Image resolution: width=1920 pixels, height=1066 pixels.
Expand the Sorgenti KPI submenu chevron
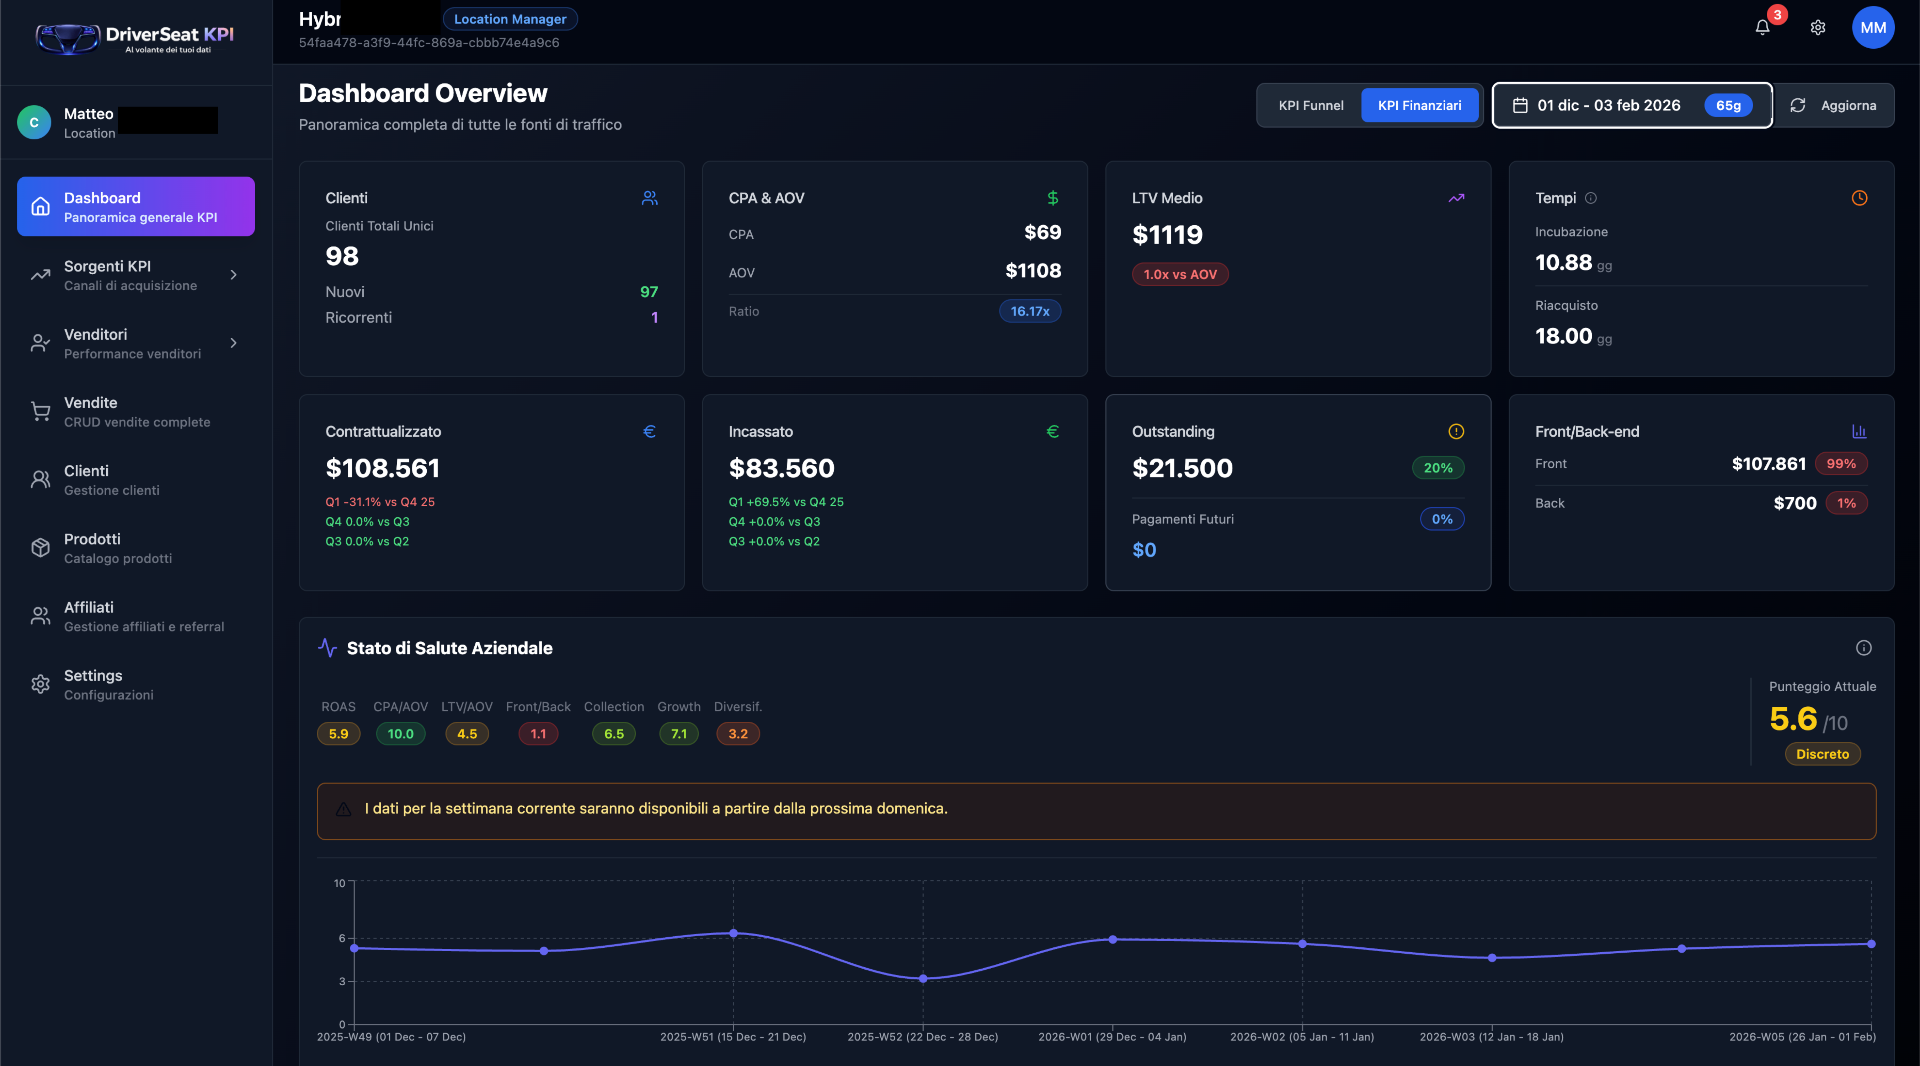234,275
